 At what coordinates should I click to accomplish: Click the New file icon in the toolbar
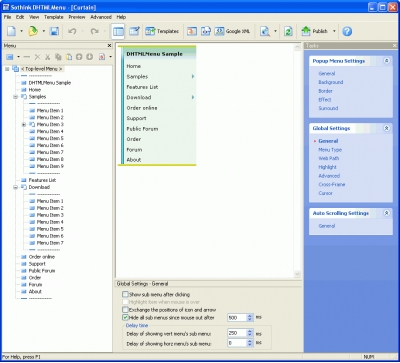[x=12, y=31]
